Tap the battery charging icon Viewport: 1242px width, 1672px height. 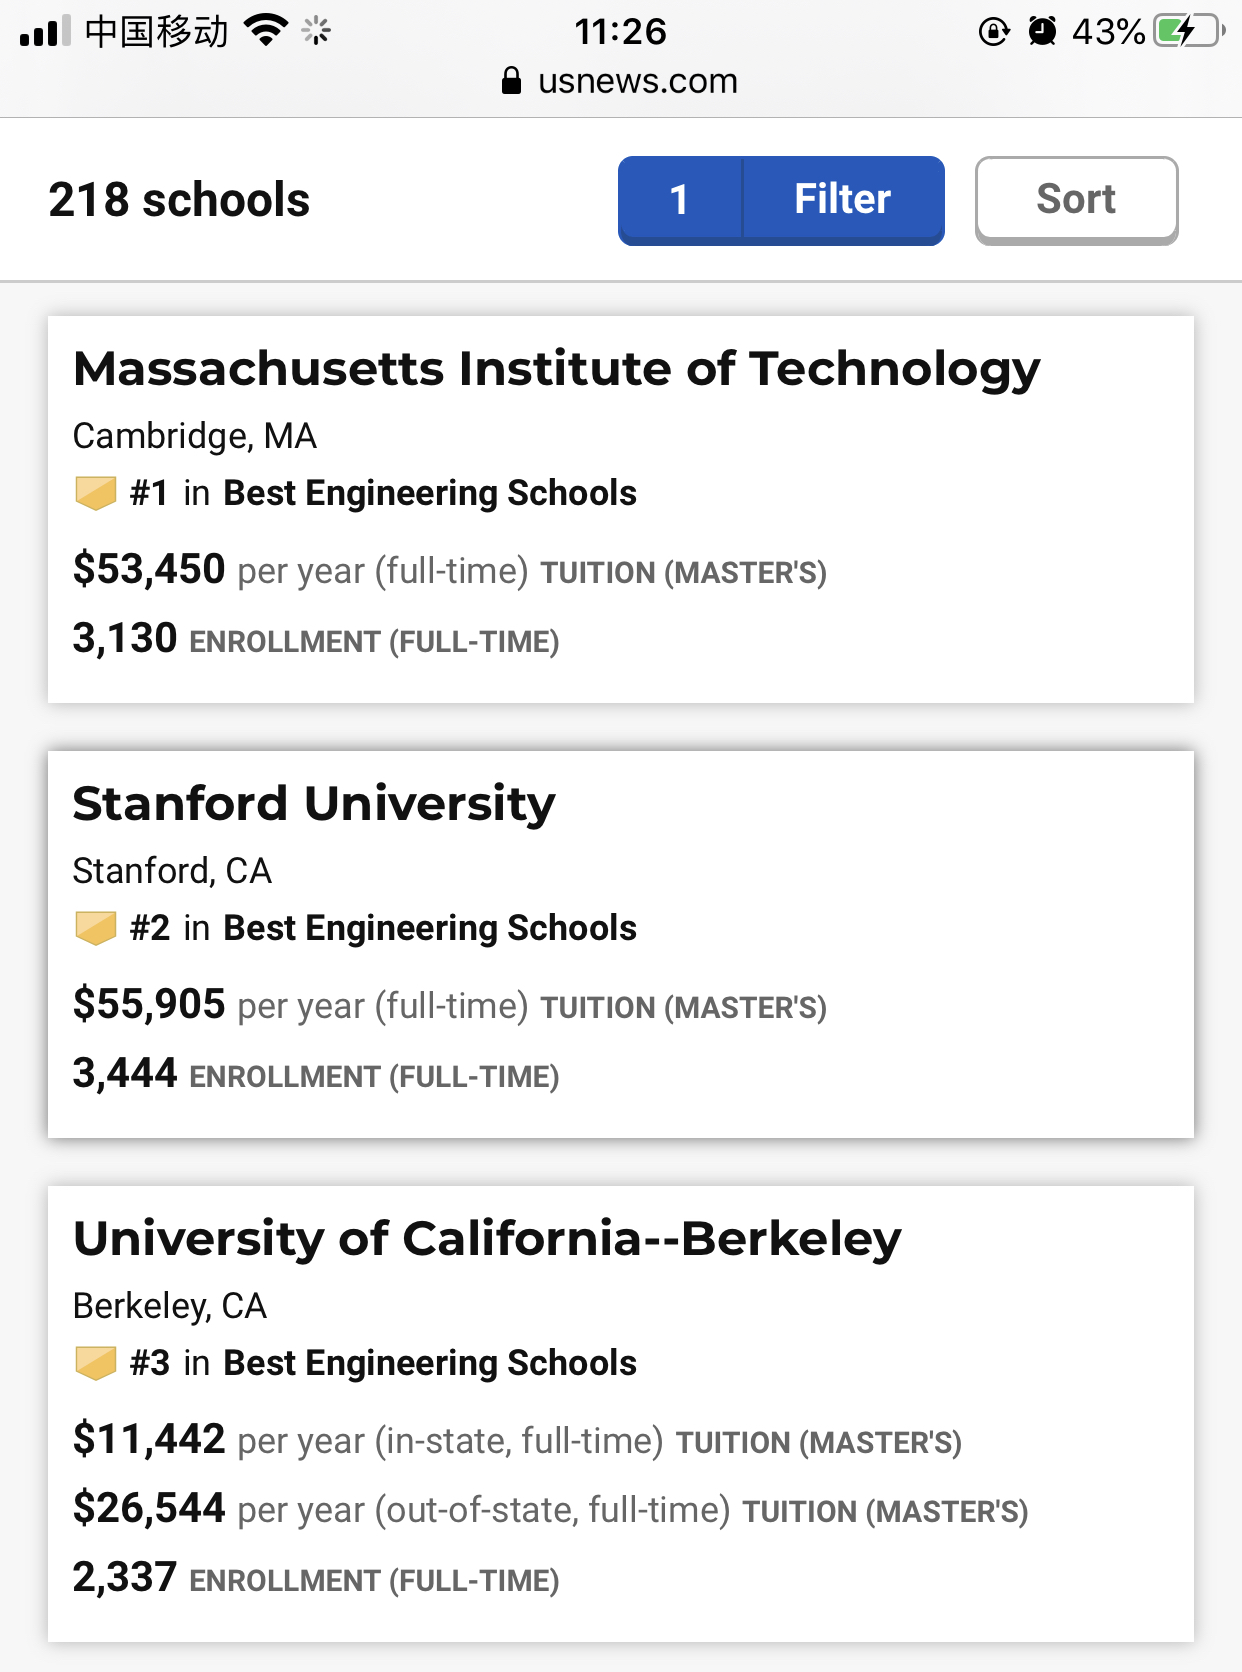tap(1188, 31)
